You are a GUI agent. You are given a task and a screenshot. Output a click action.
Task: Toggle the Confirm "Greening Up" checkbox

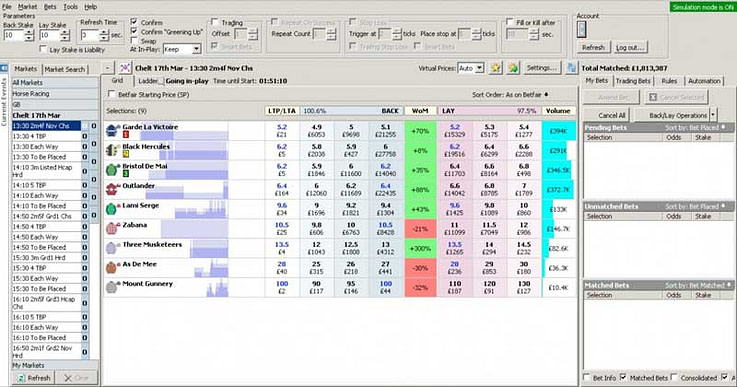point(134,32)
